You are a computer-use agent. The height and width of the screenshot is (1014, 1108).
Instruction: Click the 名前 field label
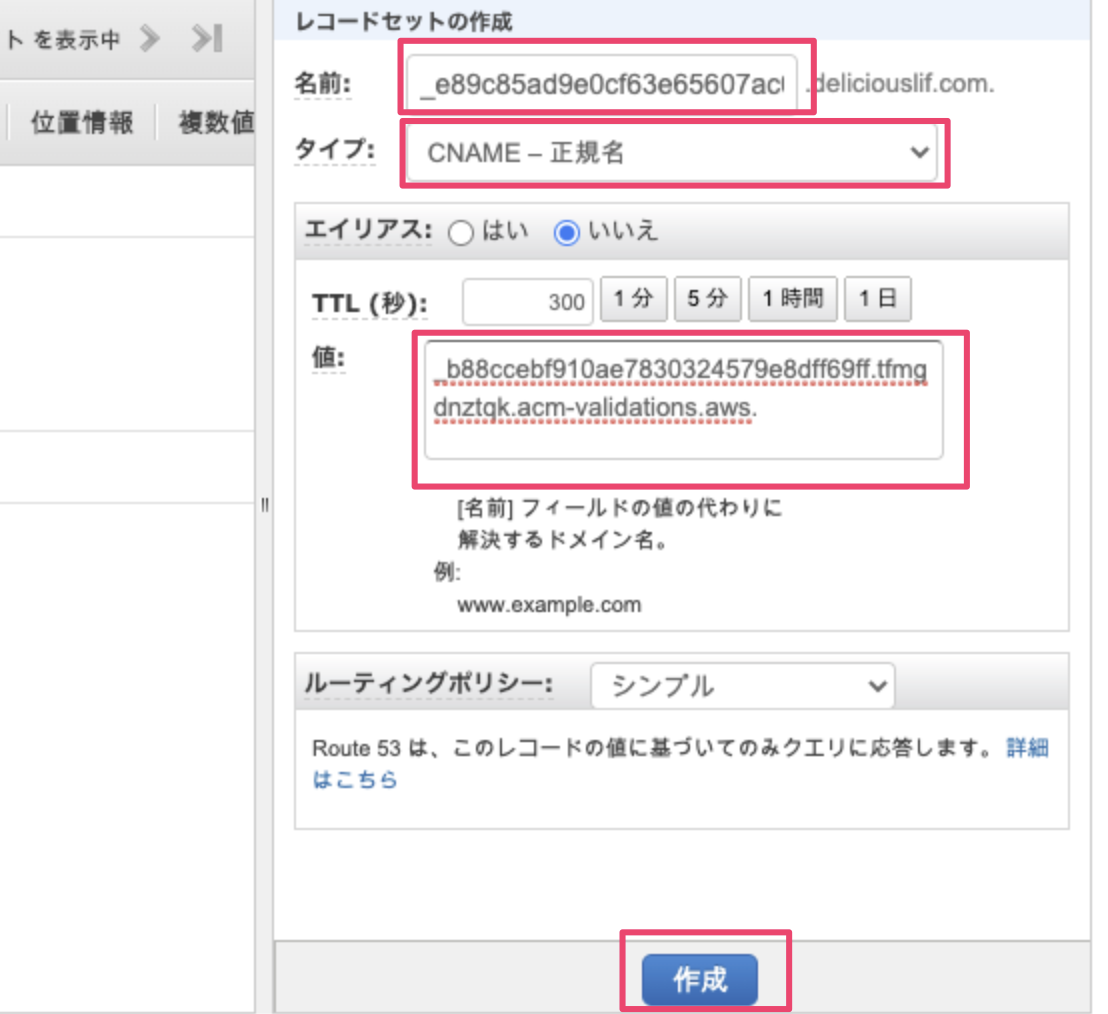[322, 84]
